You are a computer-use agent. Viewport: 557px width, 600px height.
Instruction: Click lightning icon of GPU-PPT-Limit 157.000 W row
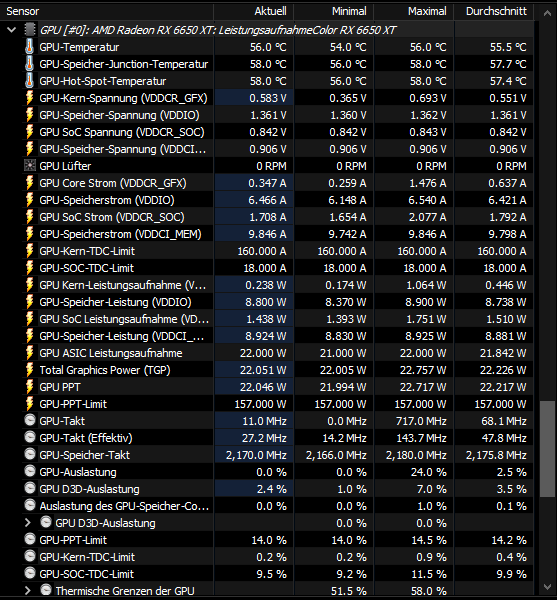[29, 404]
